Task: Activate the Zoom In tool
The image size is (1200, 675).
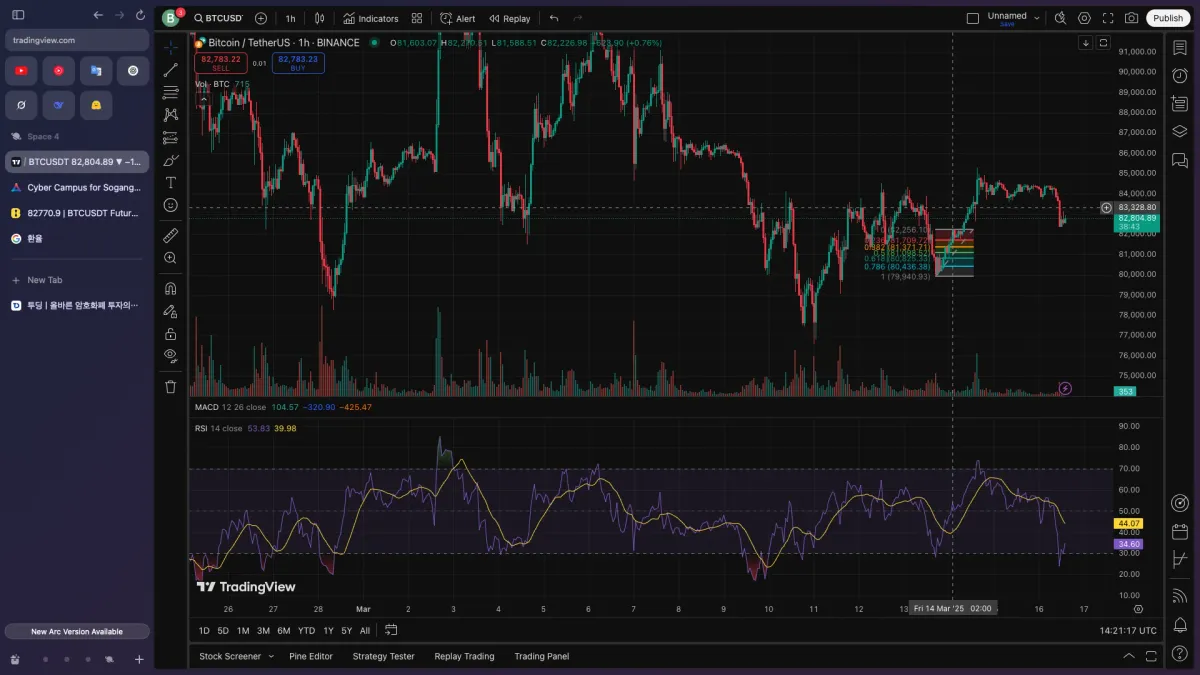Action: click(171, 259)
